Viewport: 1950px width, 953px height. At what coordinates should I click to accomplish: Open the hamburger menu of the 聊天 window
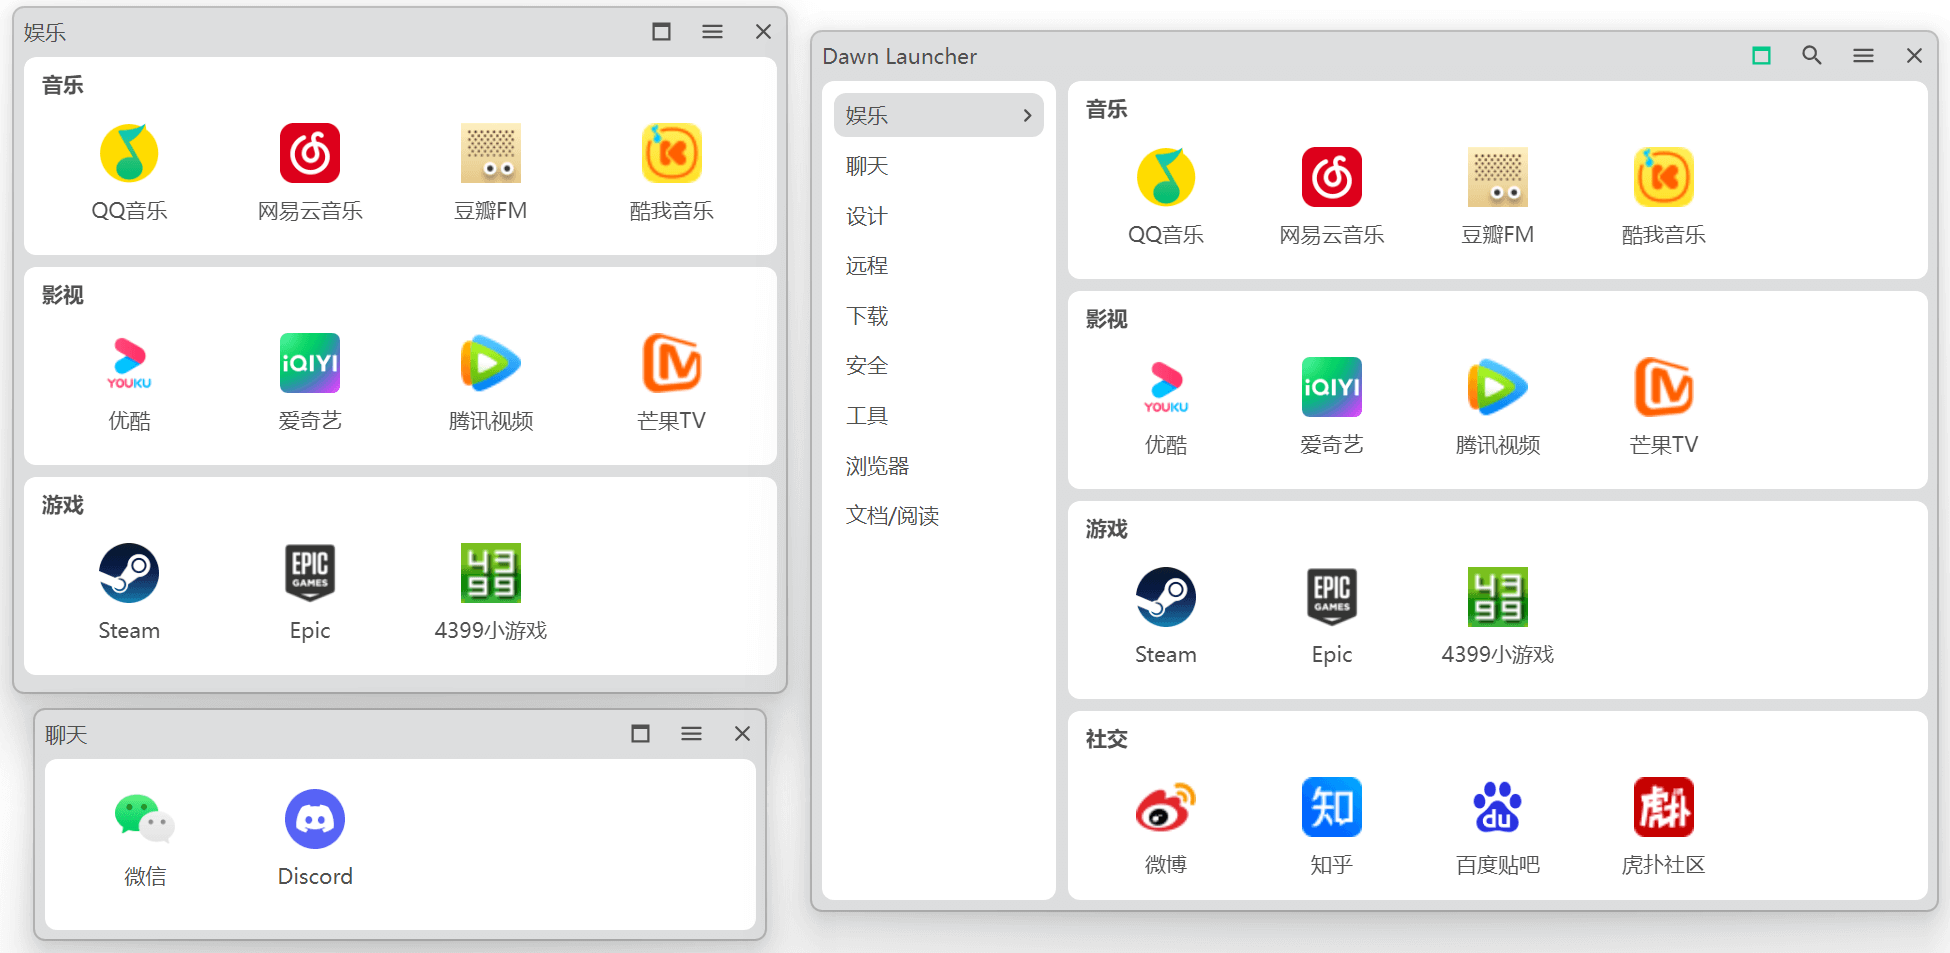[691, 733]
